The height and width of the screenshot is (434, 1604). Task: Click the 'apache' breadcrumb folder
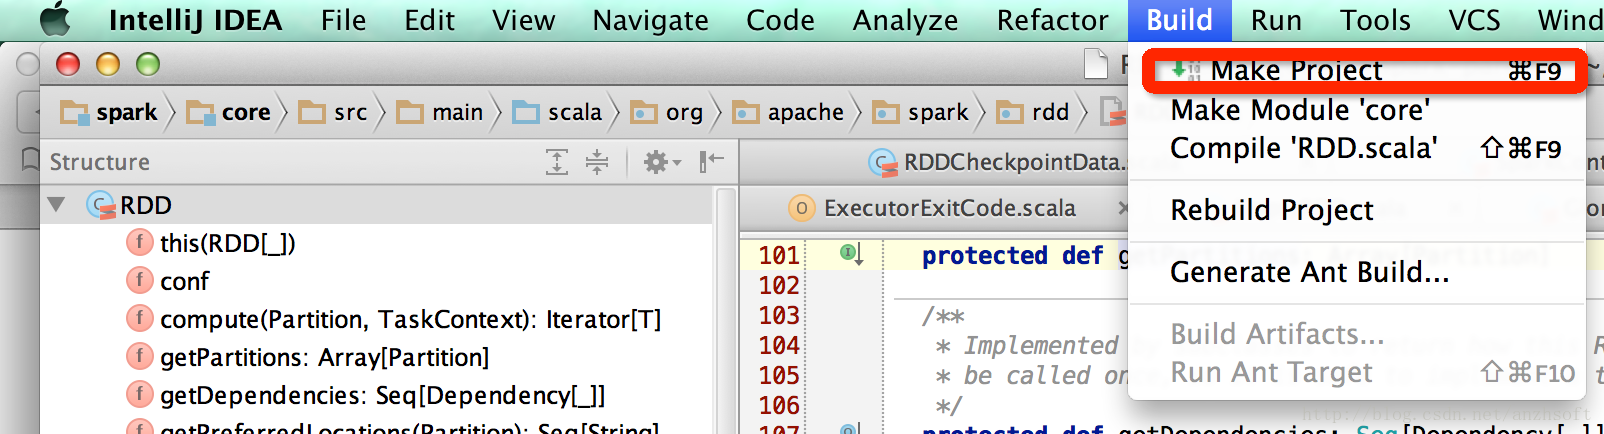(x=805, y=113)
